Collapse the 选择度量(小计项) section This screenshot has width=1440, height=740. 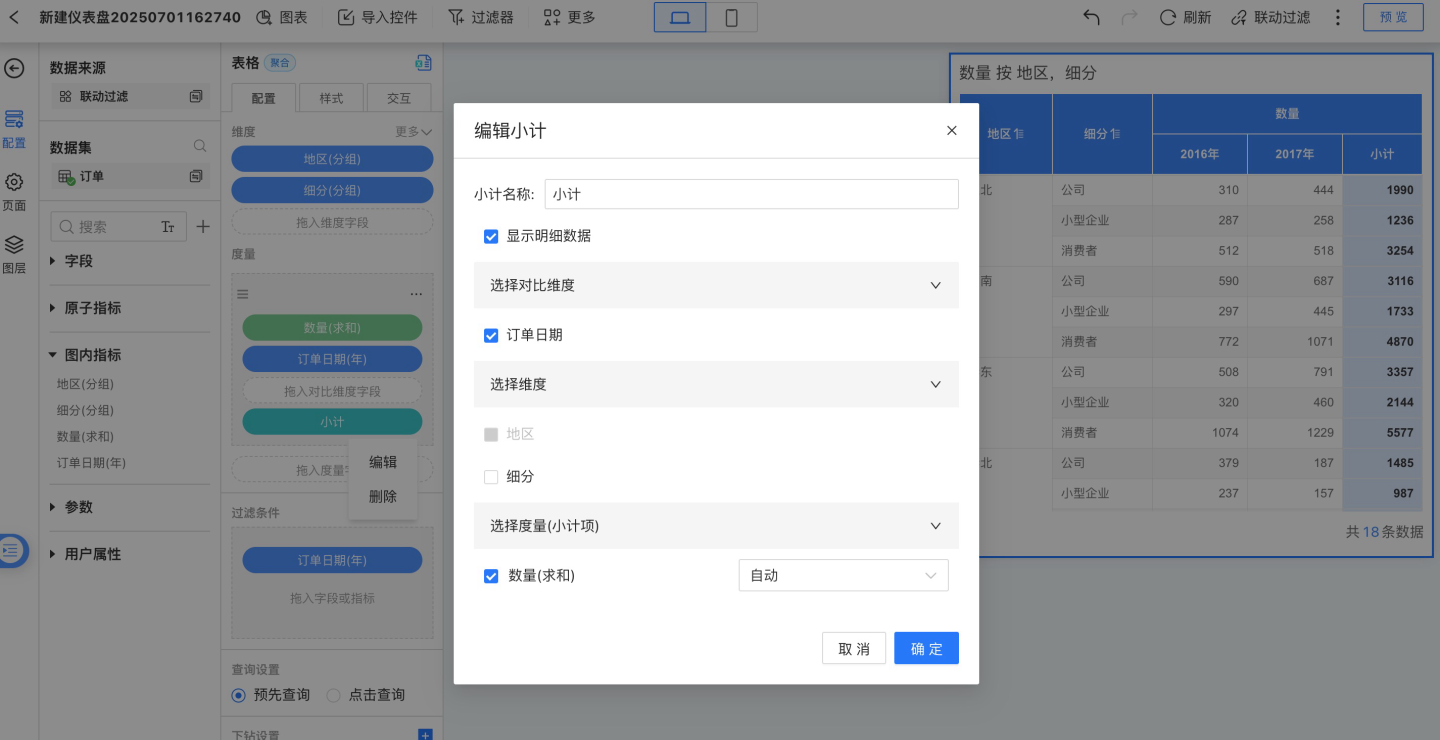pos(935,526)
